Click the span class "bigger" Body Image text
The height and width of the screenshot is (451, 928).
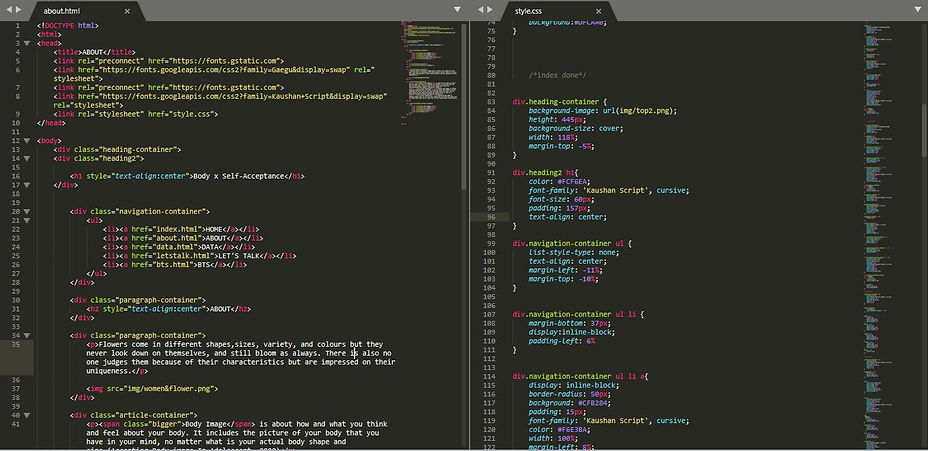pyautogui.click(x=205, y=424)
